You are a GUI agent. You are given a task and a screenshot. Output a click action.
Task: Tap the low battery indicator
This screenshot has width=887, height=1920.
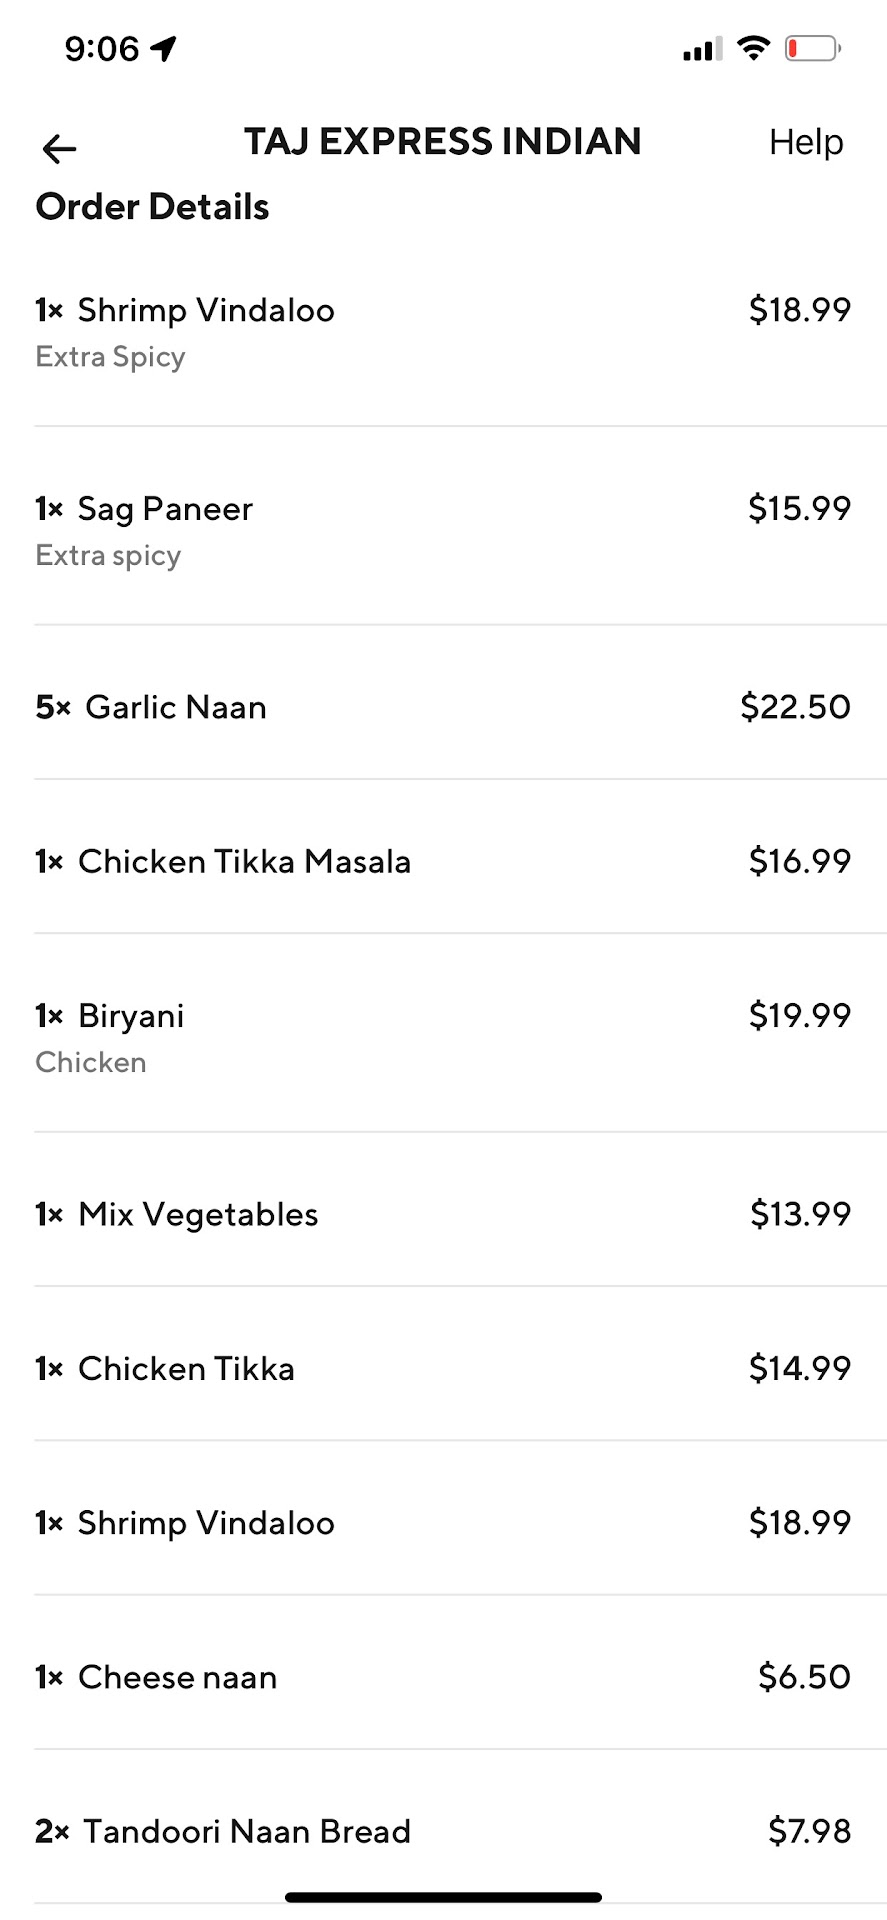(812, 48)
